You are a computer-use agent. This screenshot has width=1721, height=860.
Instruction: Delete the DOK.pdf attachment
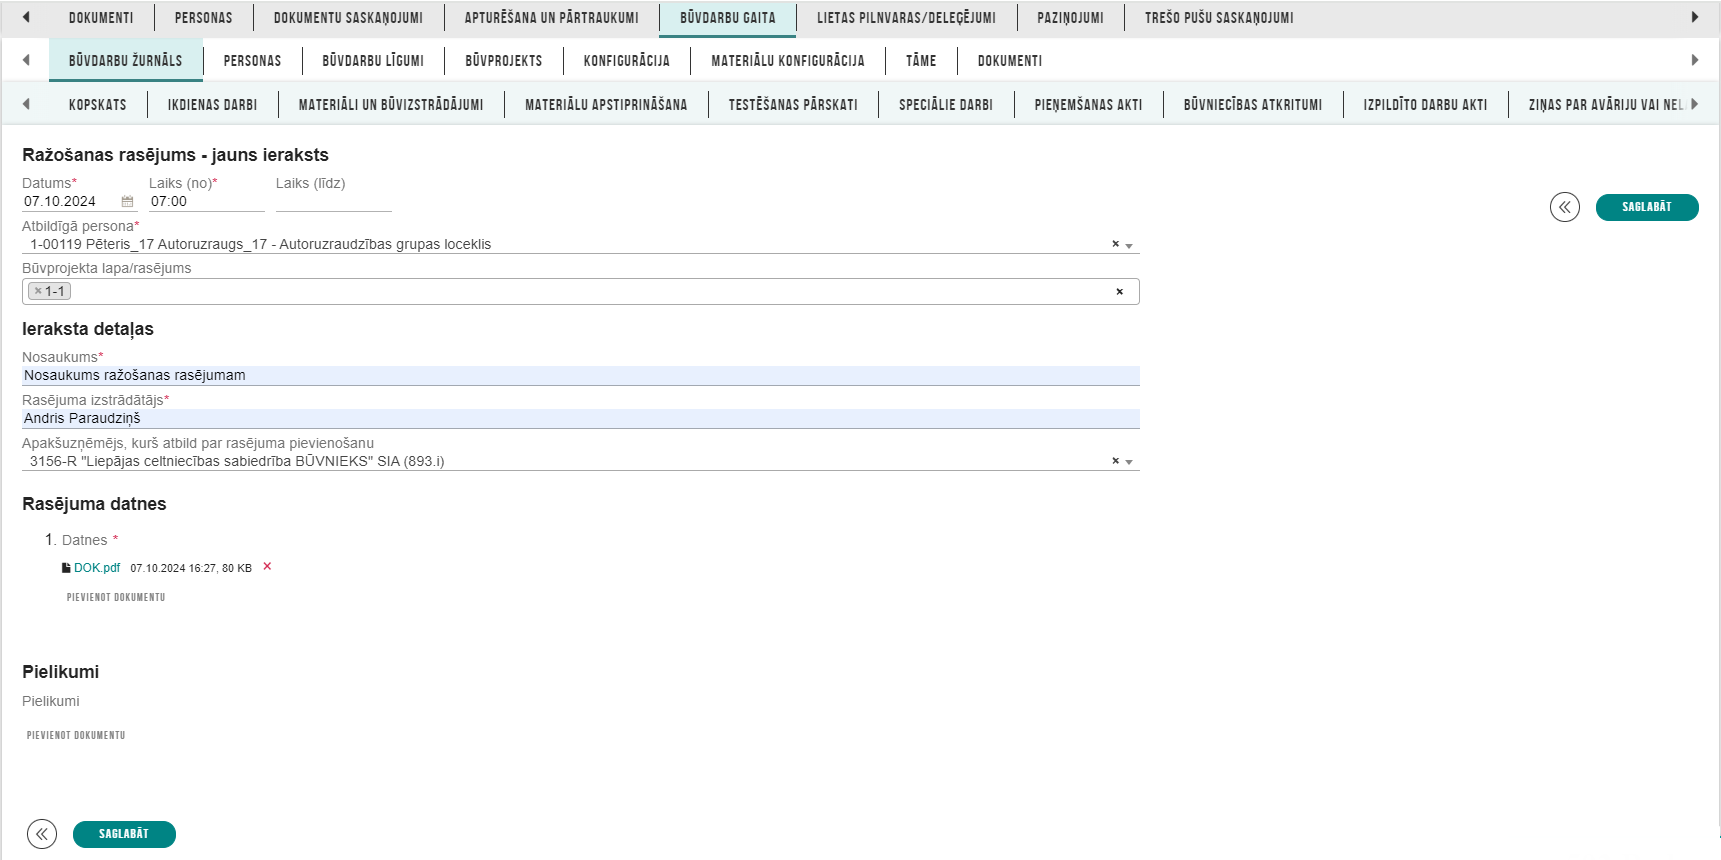(x=267, y=567)
